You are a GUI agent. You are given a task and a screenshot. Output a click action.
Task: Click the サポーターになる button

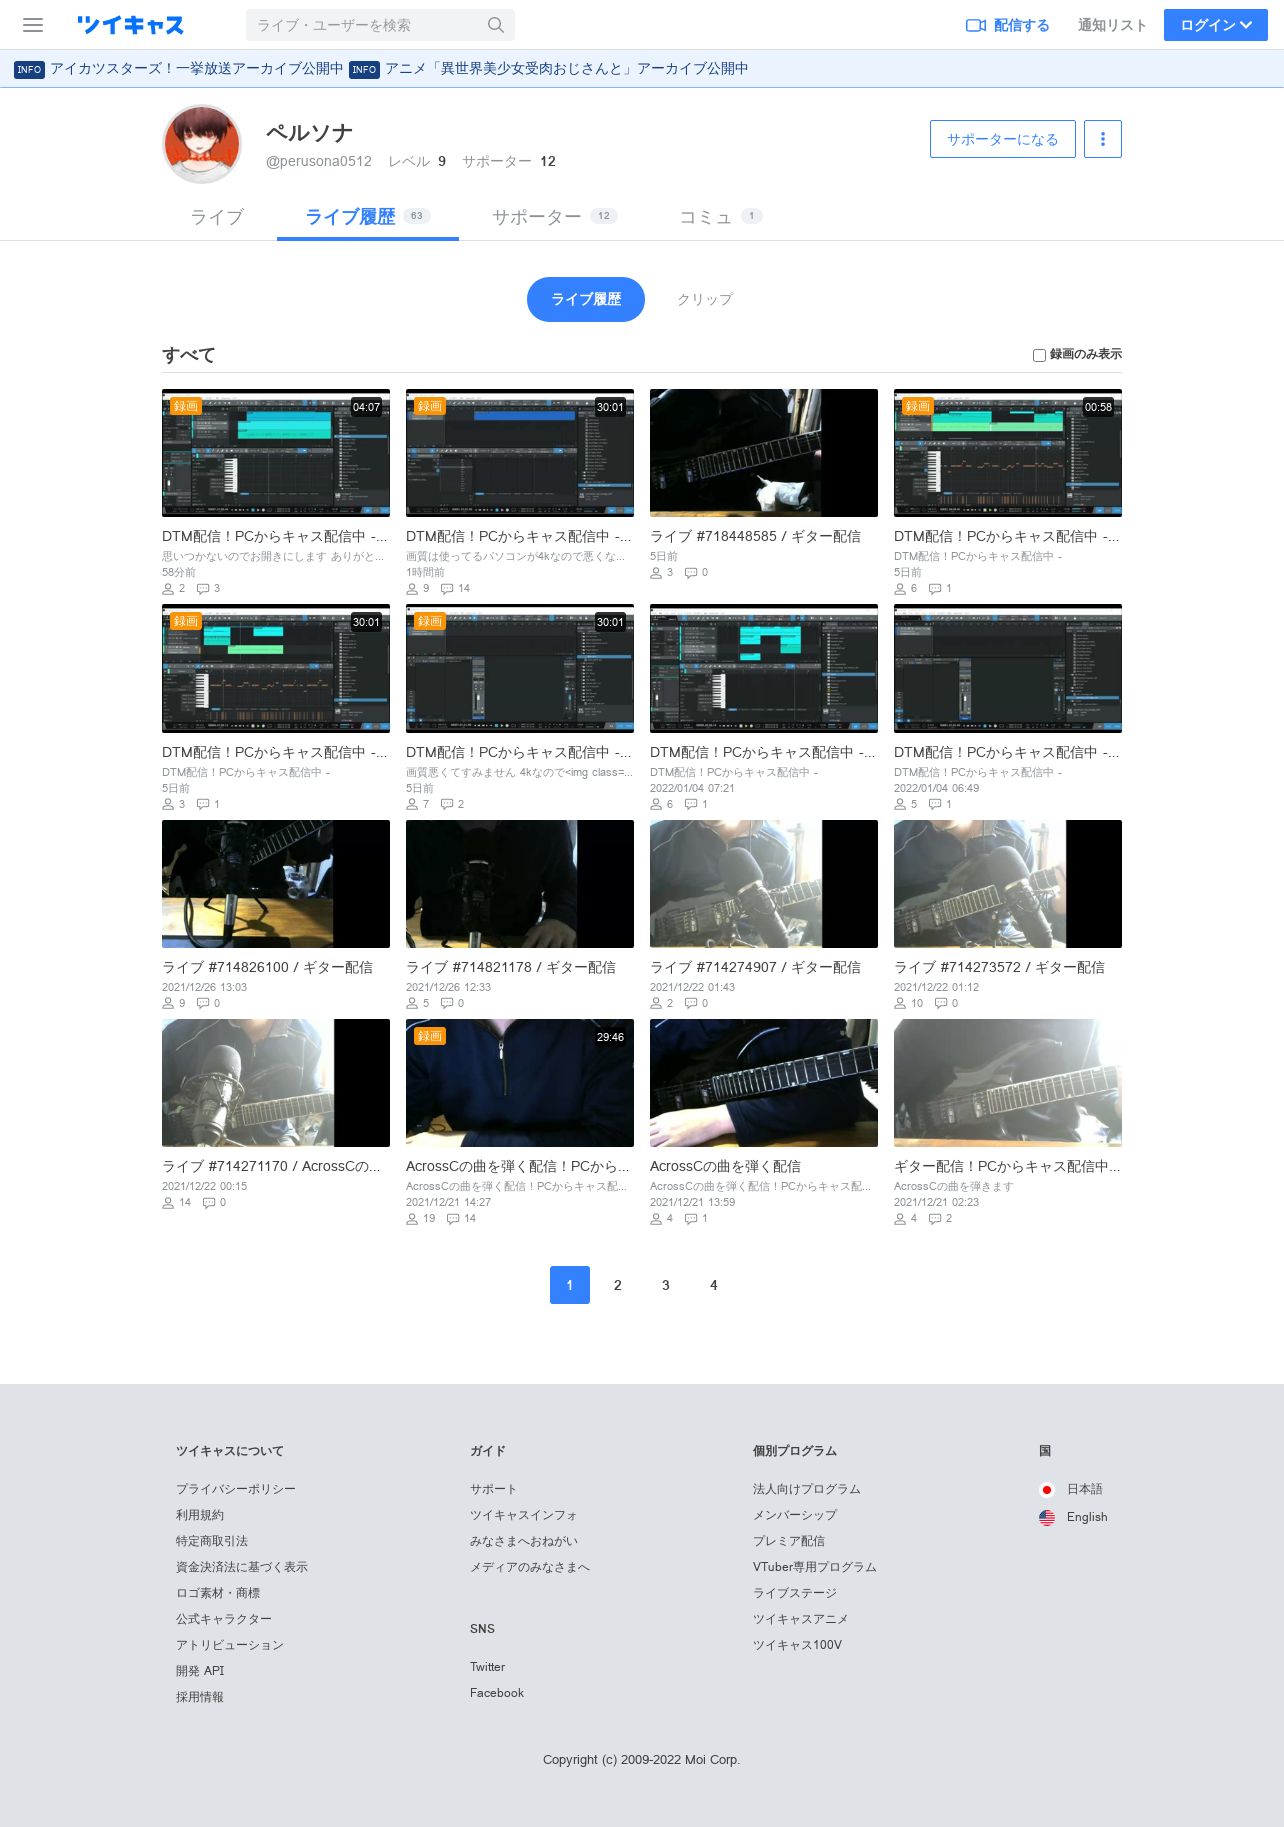point(1003,139)
